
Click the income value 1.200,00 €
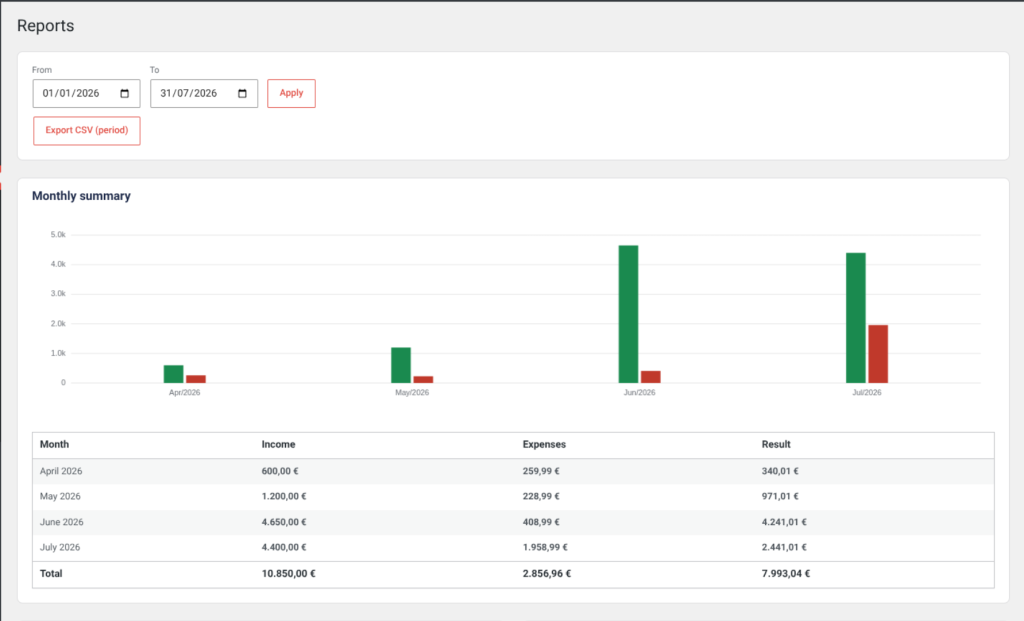point(284,496)
